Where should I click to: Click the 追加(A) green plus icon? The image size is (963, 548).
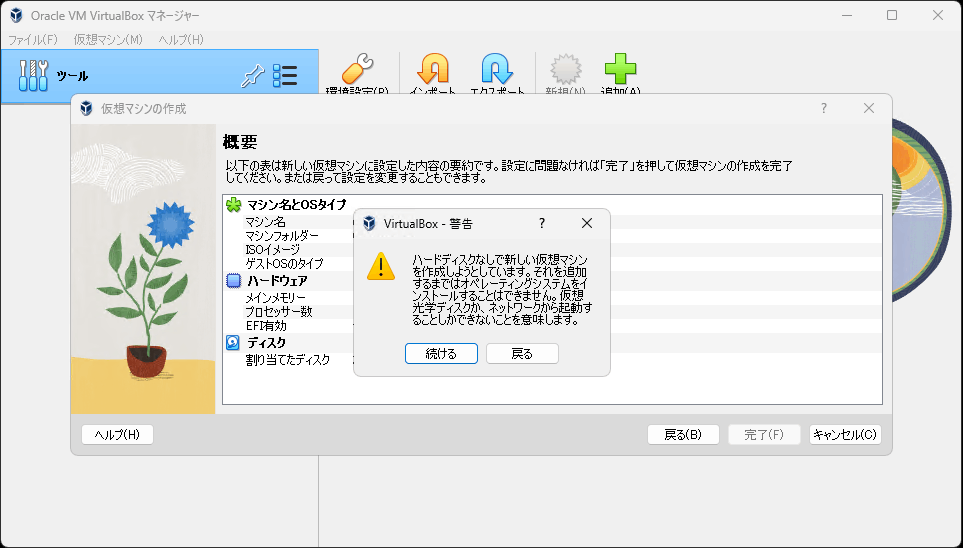[620, 68]
